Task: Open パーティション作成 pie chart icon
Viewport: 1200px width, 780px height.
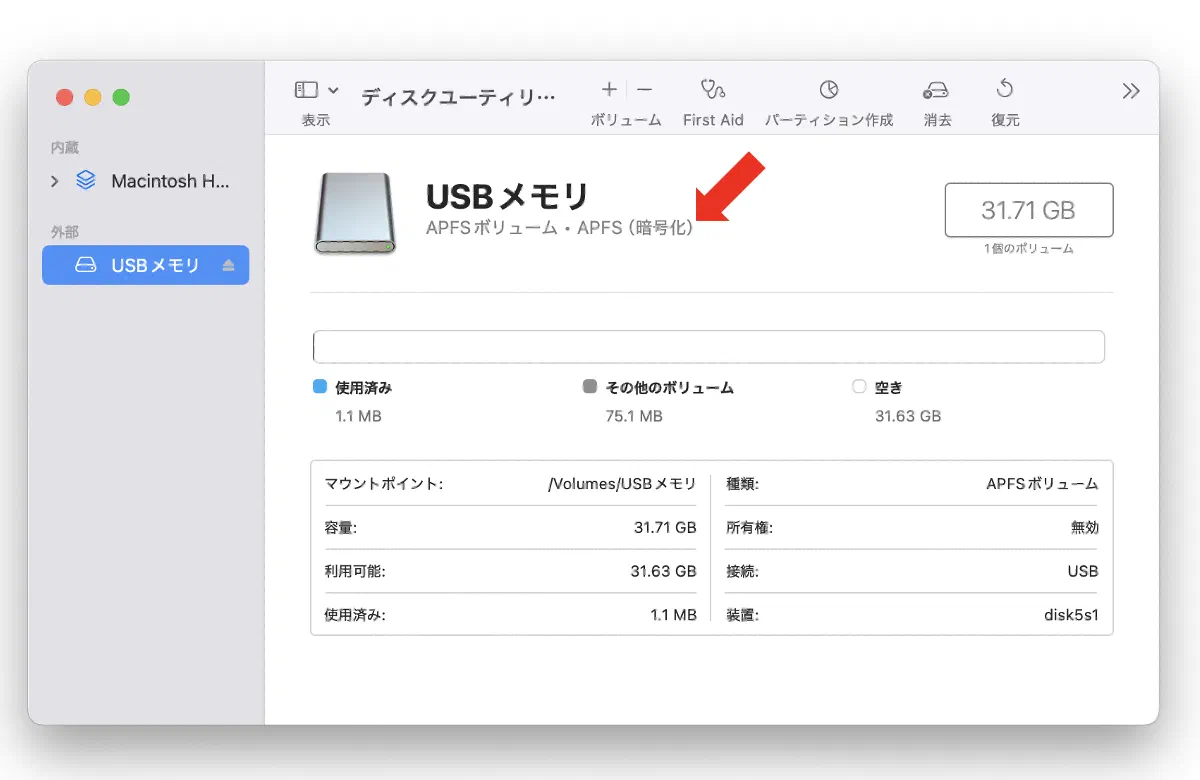Action: (x=829, y=90)
